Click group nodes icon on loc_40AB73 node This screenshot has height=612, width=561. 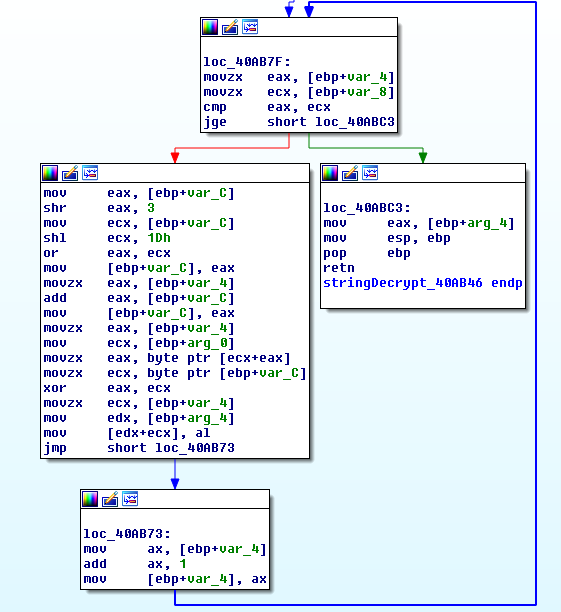click(x=130, y=499)
